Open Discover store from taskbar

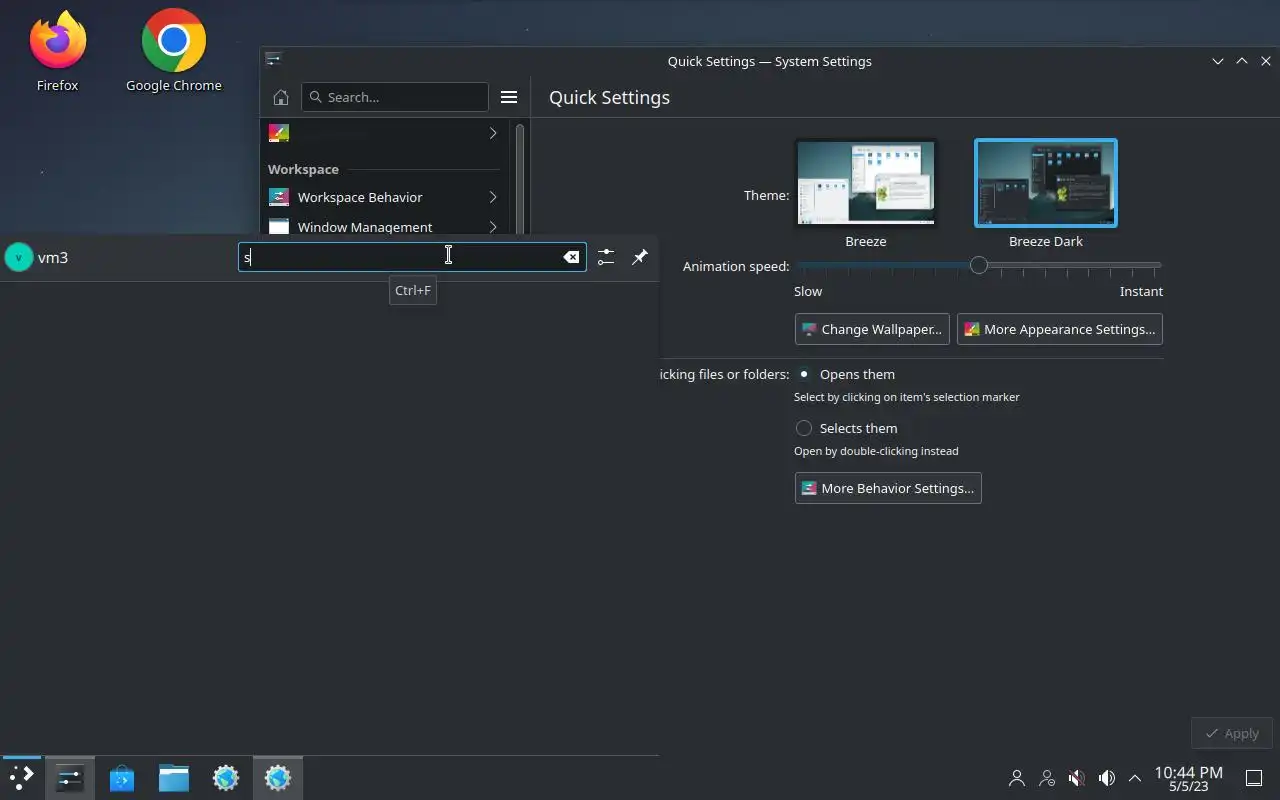point(122,777)
